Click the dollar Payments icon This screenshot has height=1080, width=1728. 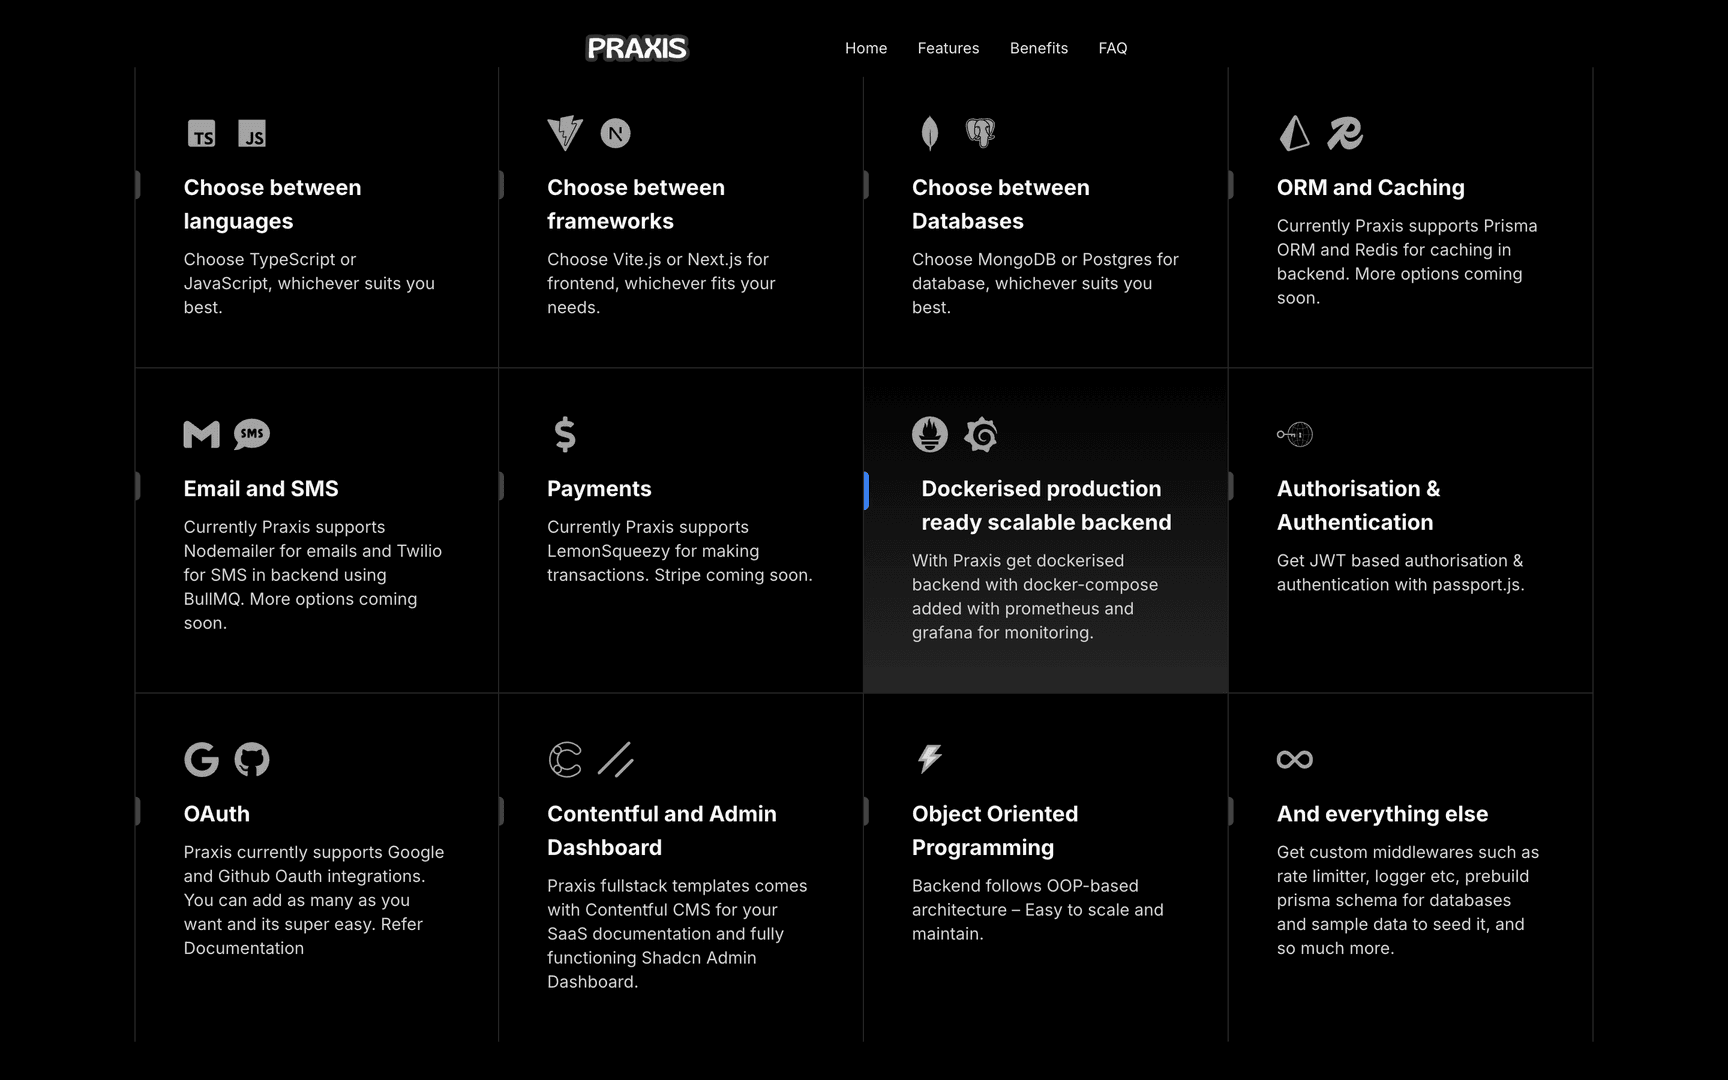click(566, 434)
